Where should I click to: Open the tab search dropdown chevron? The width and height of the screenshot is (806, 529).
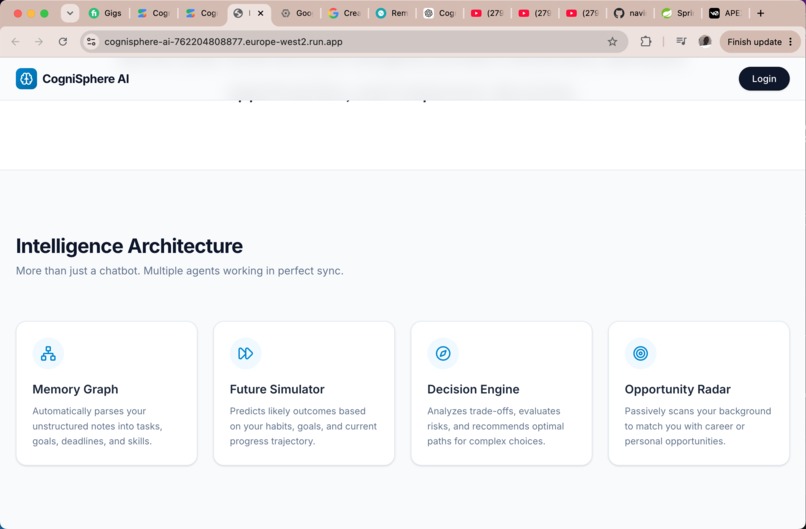[x=70, y=13]
